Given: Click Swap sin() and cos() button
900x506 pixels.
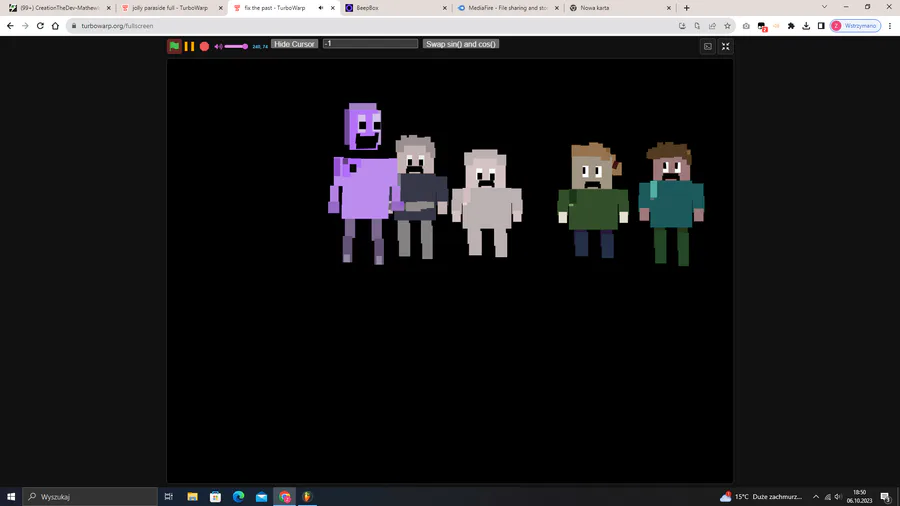Looking at the screenshot, I should pos(461,44).
